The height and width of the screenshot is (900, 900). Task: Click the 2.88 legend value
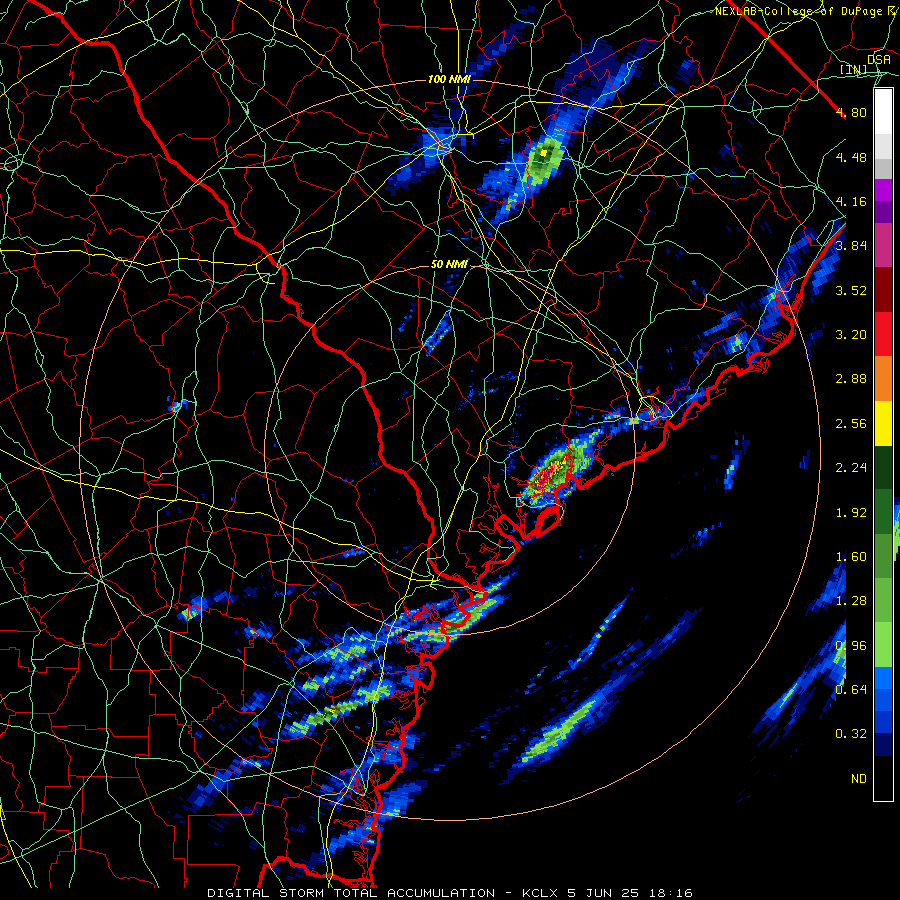pyautogui.click(x=851, y=379)
